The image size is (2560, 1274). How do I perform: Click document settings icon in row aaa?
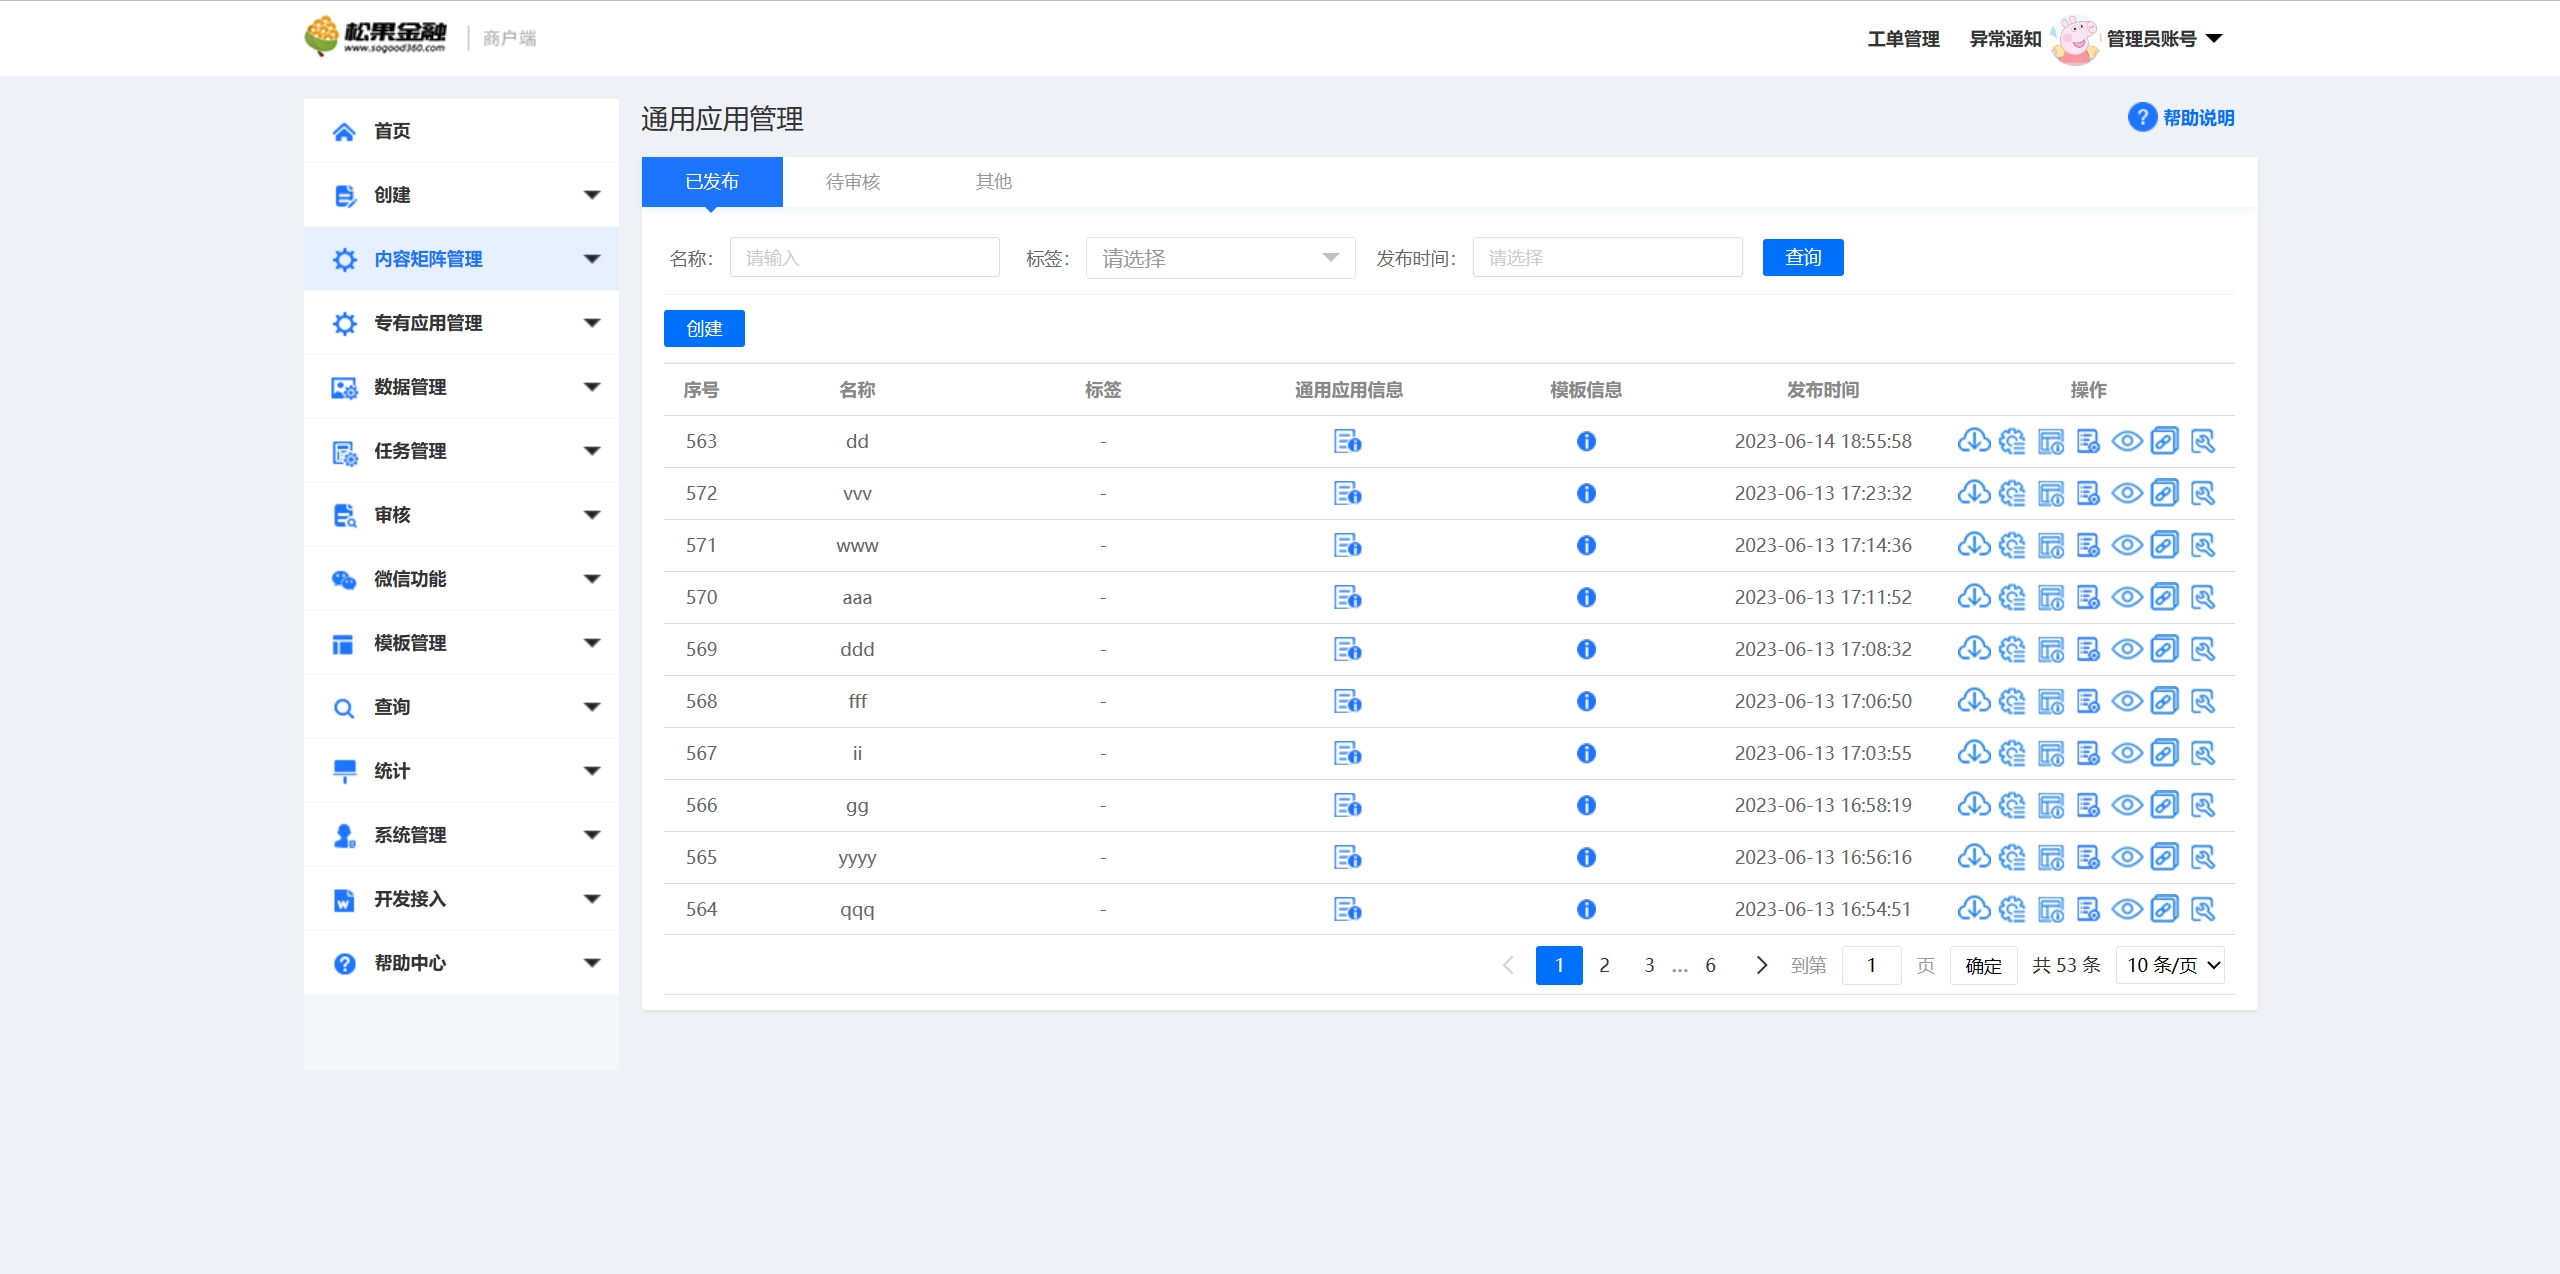2088,597
